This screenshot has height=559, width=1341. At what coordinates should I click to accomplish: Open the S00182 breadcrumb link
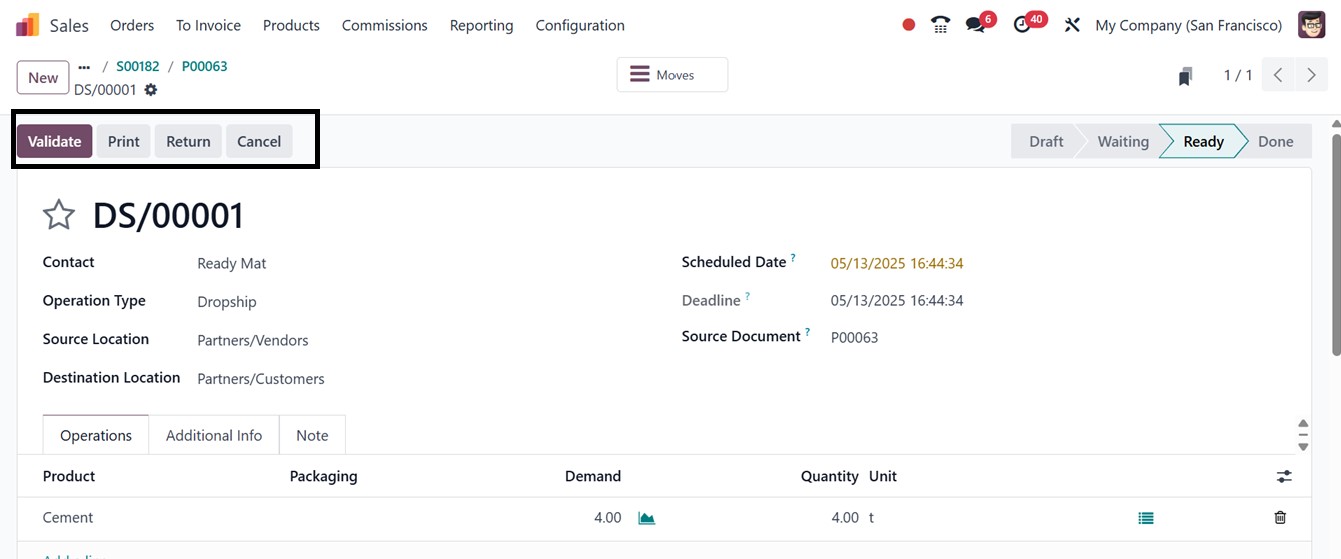(138, 67)
